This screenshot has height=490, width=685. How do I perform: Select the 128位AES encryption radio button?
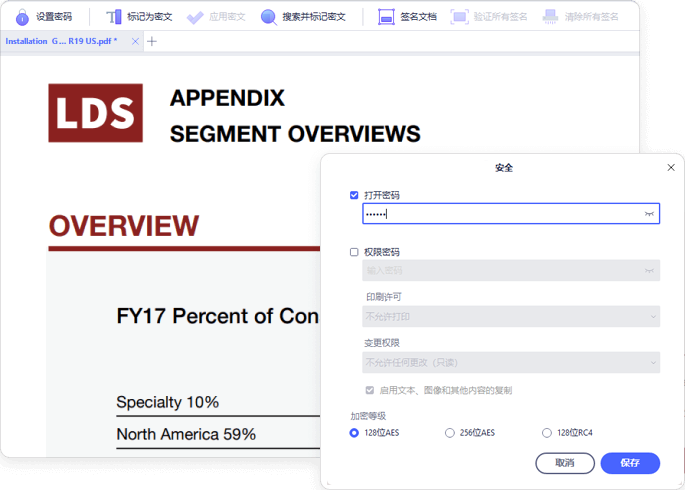pyautogui.click(x=354, y=433)
